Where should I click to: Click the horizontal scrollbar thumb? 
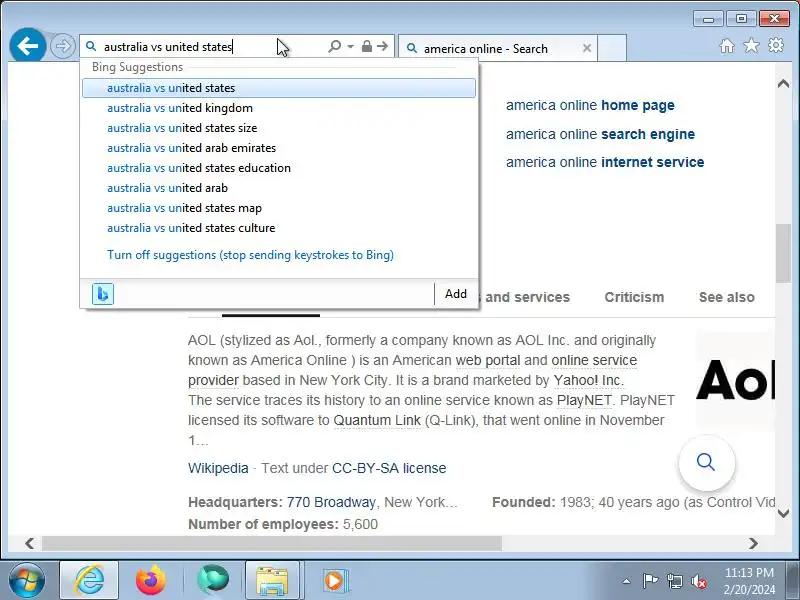(x=272, y=543)
